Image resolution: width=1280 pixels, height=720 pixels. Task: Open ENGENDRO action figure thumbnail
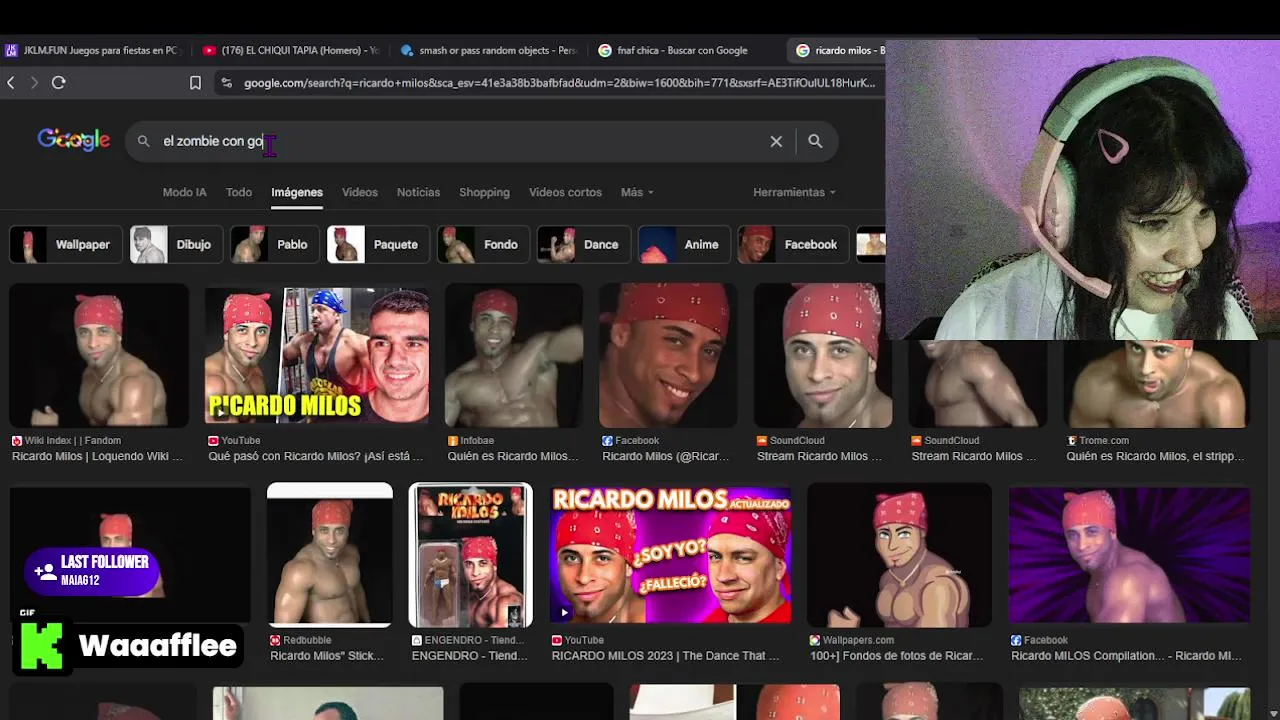470,555
